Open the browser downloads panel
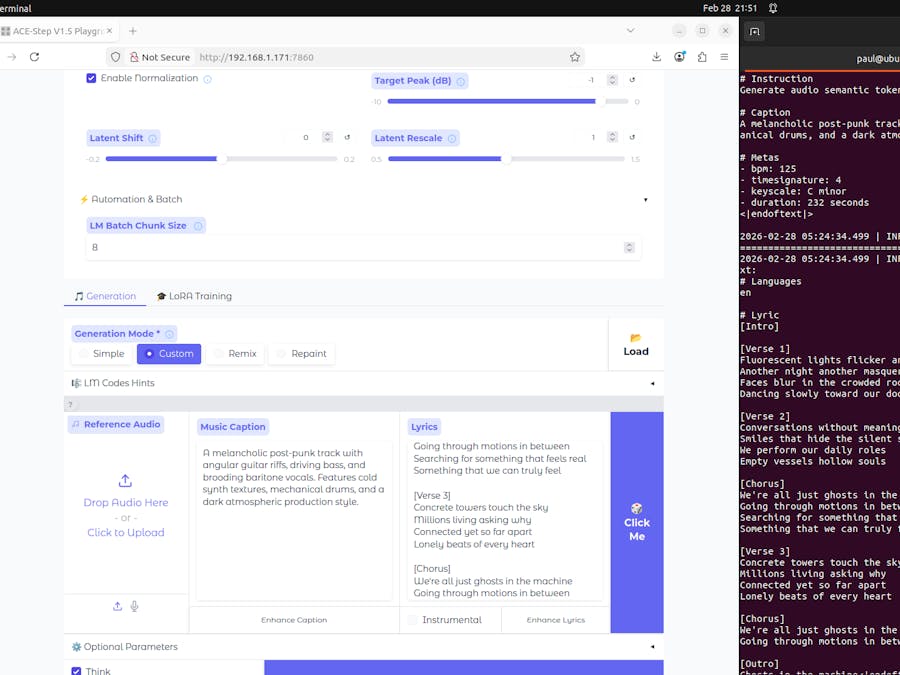This screenshot has width=900, height=675. [656, 57]
